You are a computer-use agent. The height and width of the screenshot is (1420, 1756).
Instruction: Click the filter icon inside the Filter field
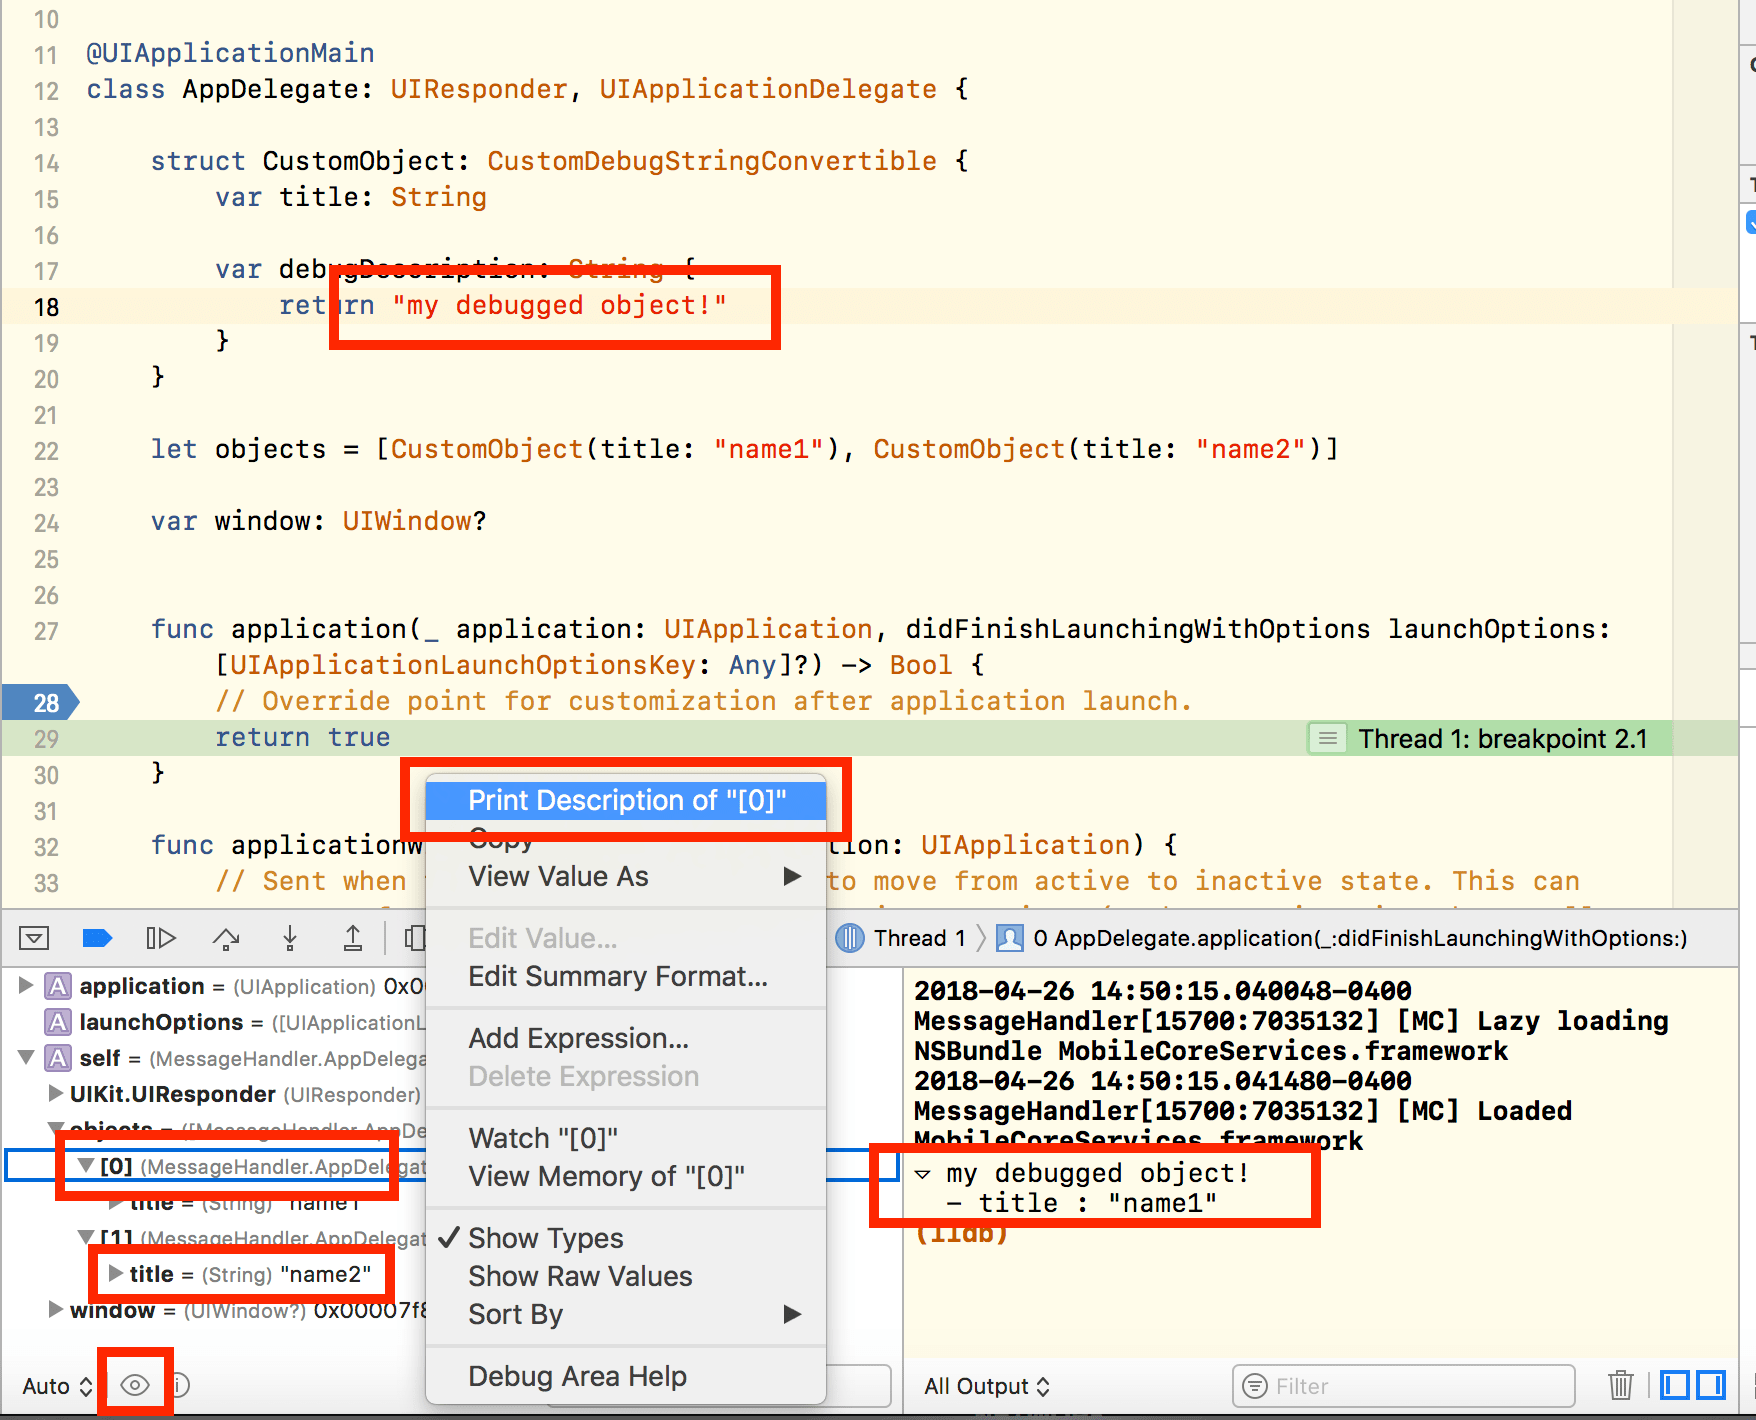click(x=1255, y=1386)
